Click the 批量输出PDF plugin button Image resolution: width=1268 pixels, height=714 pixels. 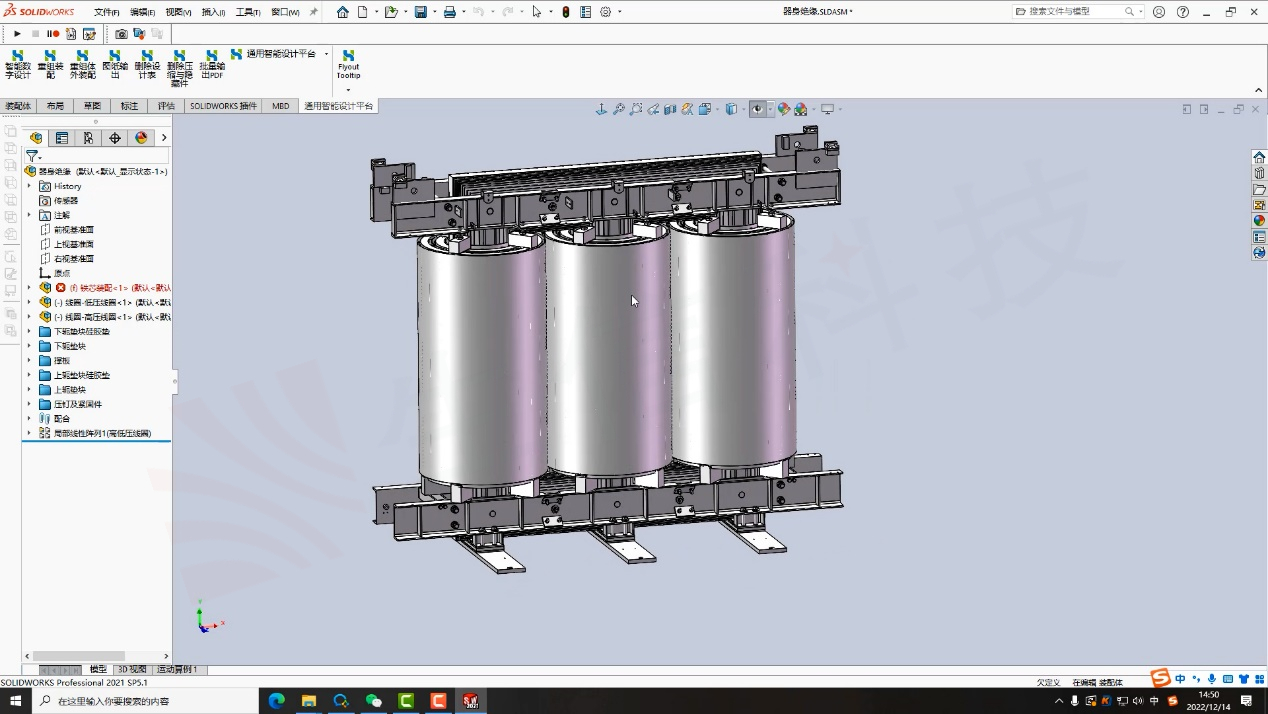211,64
